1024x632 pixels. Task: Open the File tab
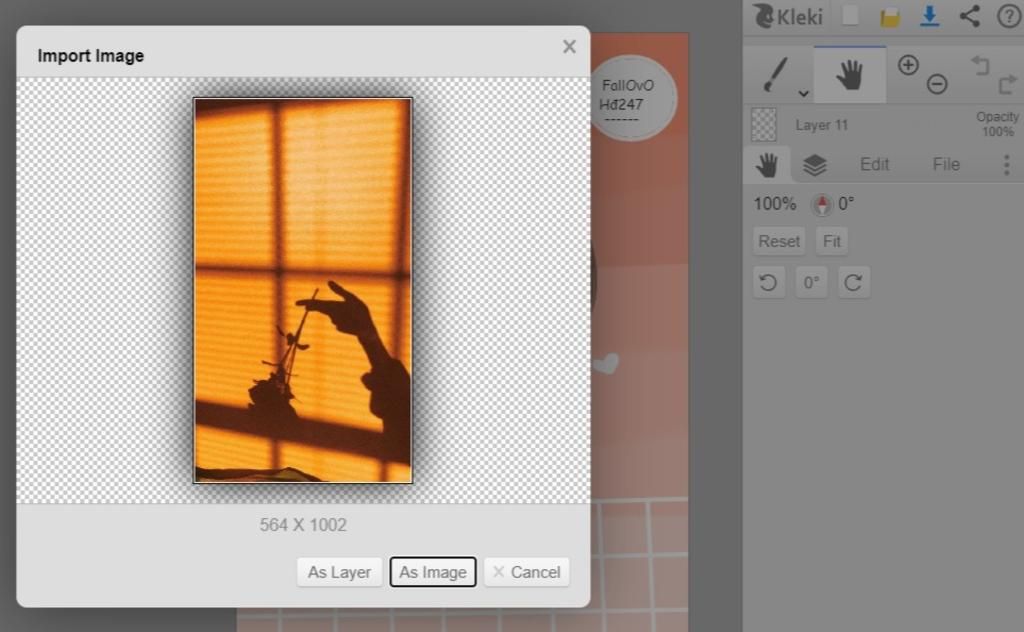[946, 165]
